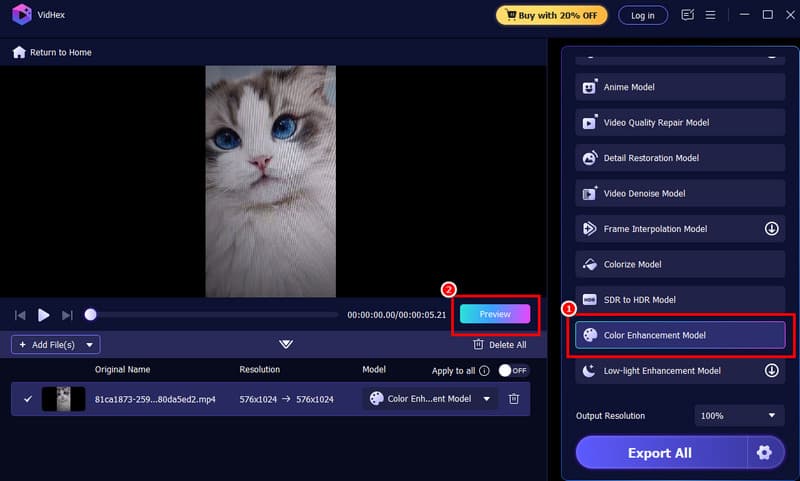
Task: Collapse the file list panel chevron
Action: 286,344
